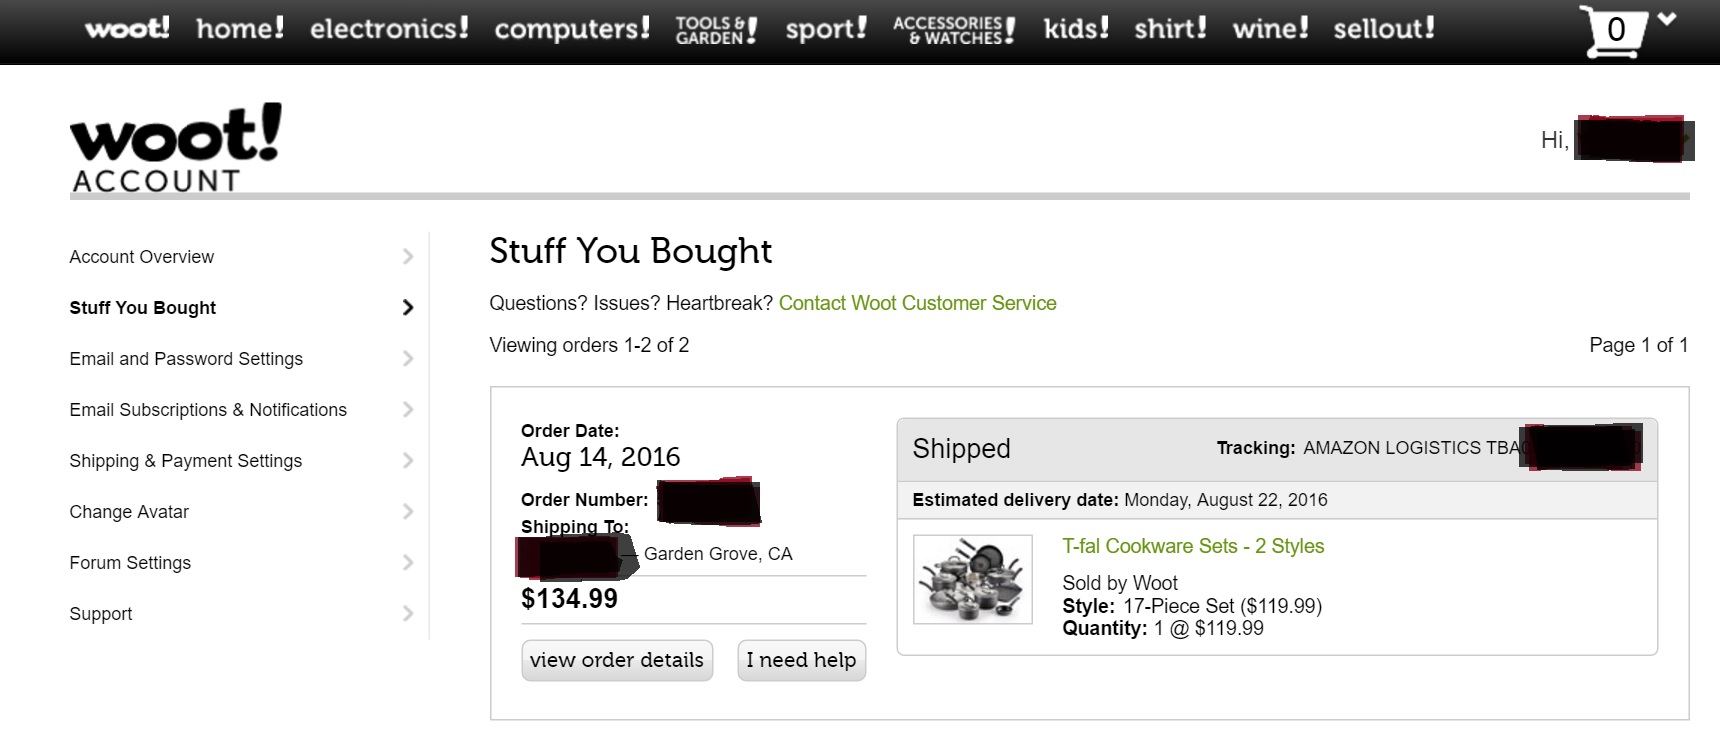1720x739 pixels.
Task: Navigate to the computers! section
Action: tap(572, 28)
